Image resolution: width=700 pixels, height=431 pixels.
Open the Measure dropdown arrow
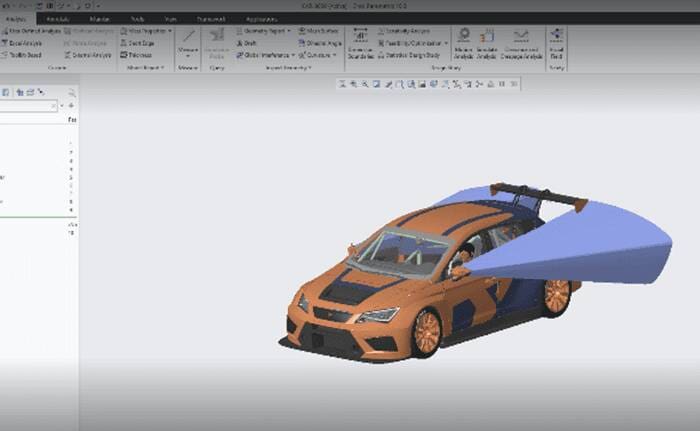pyautogui.click(x=188, y=55)
